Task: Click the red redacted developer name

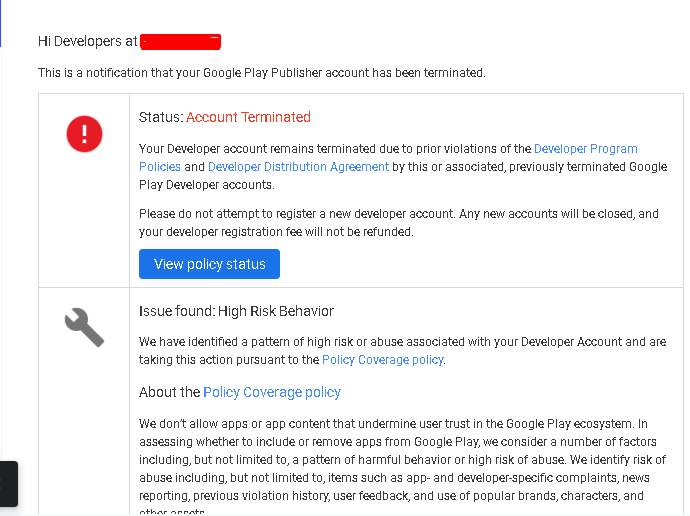Action: pyautogui.click(x=180, y=42)
